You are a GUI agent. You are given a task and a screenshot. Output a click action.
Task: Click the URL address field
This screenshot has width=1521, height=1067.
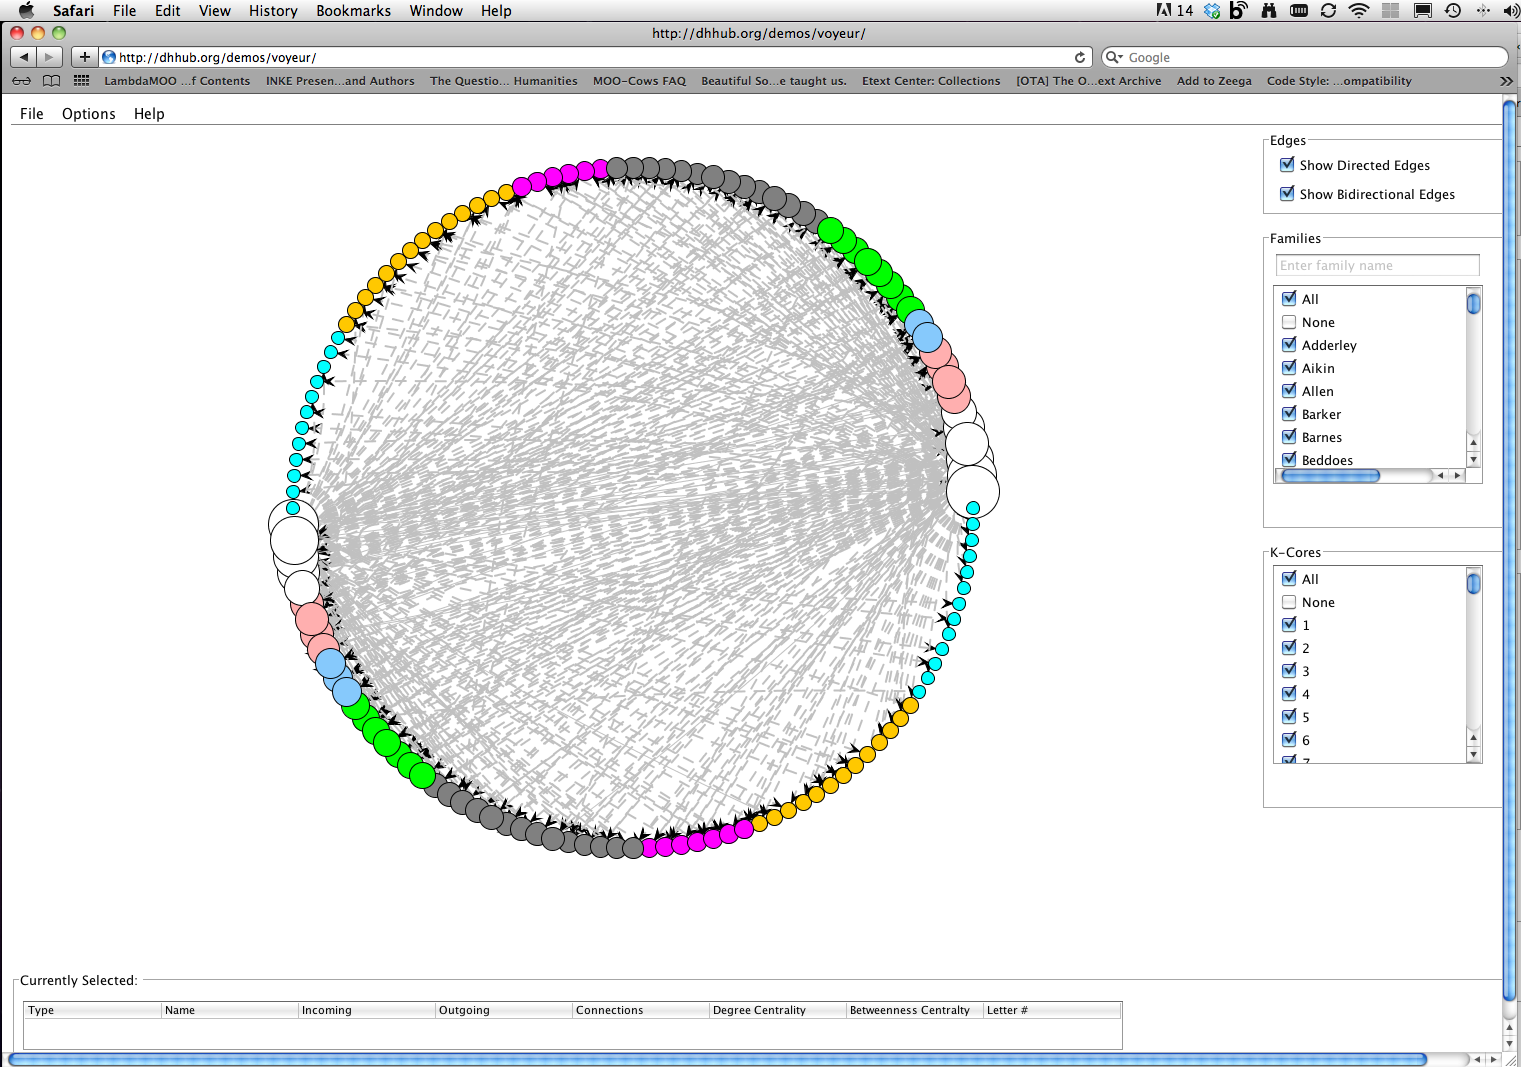[595, 57]
